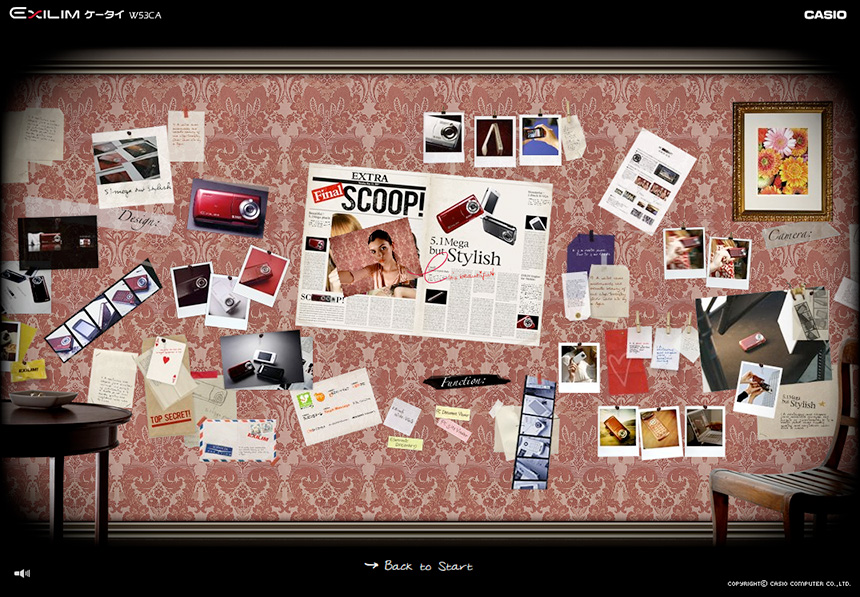Click the red camera phone photo under Design

228,207
